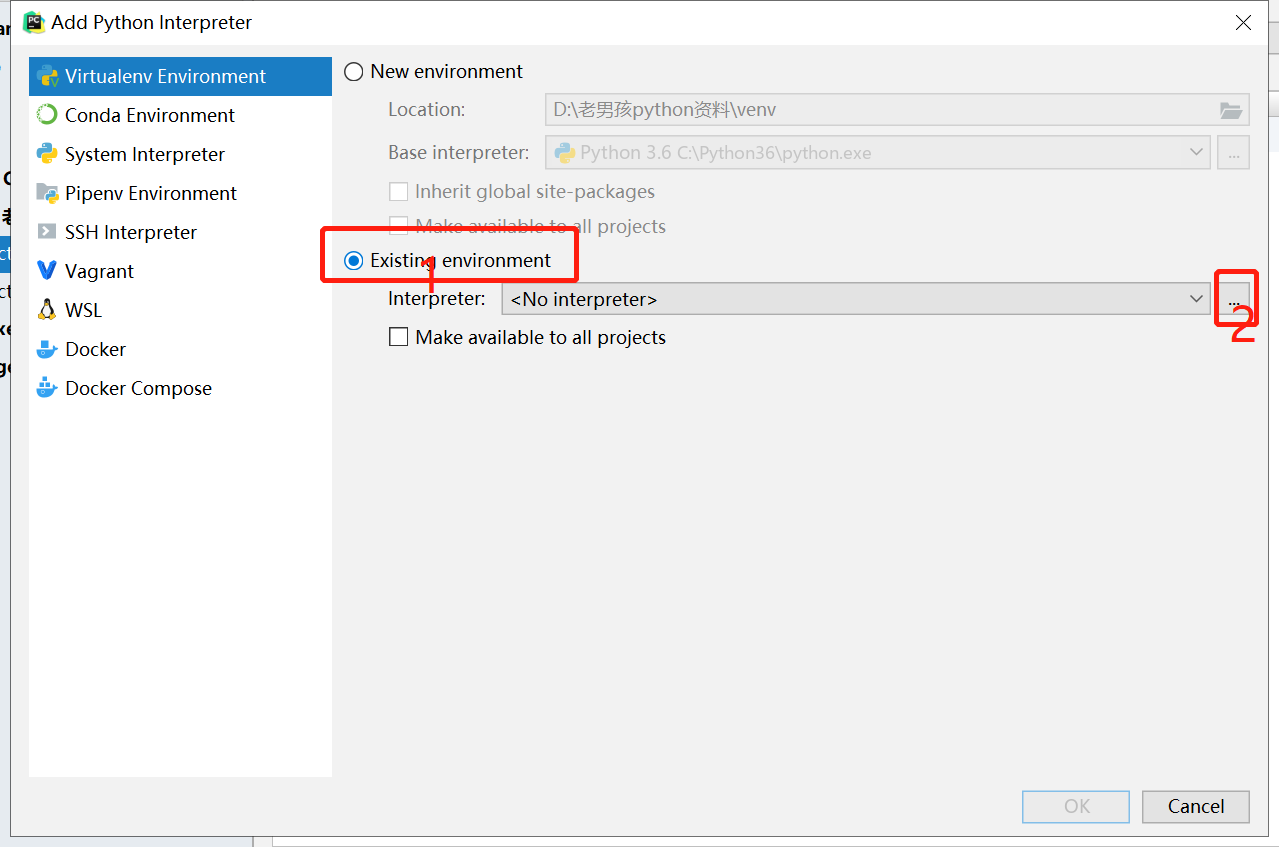
Task: Click the Interpreter browse ellipsis button
Action: (x=1233, y=299)
